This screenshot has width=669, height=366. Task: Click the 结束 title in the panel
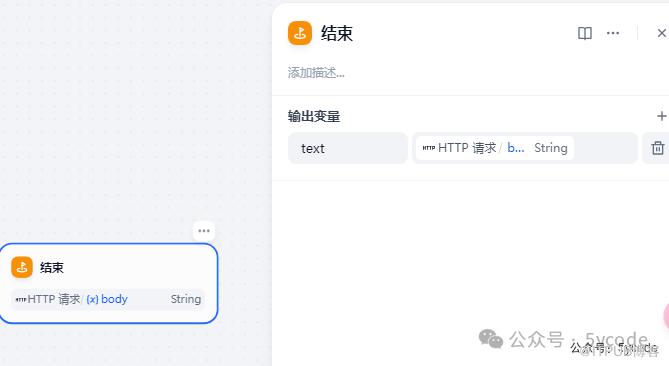point(337,33)
